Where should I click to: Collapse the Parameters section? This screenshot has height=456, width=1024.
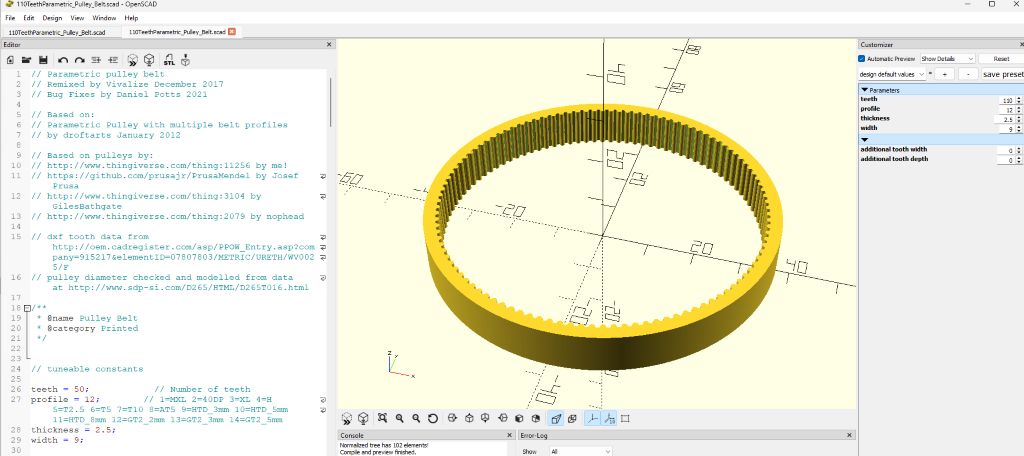click(x=865, y=90)
